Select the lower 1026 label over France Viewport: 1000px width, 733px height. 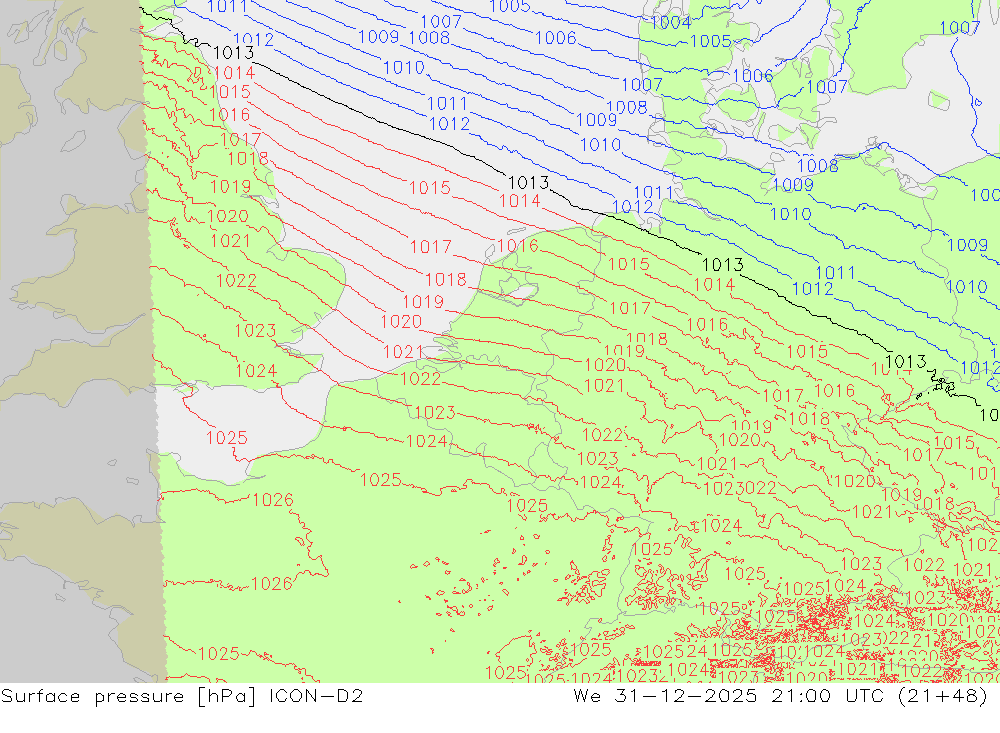click(x=272, y=584)
